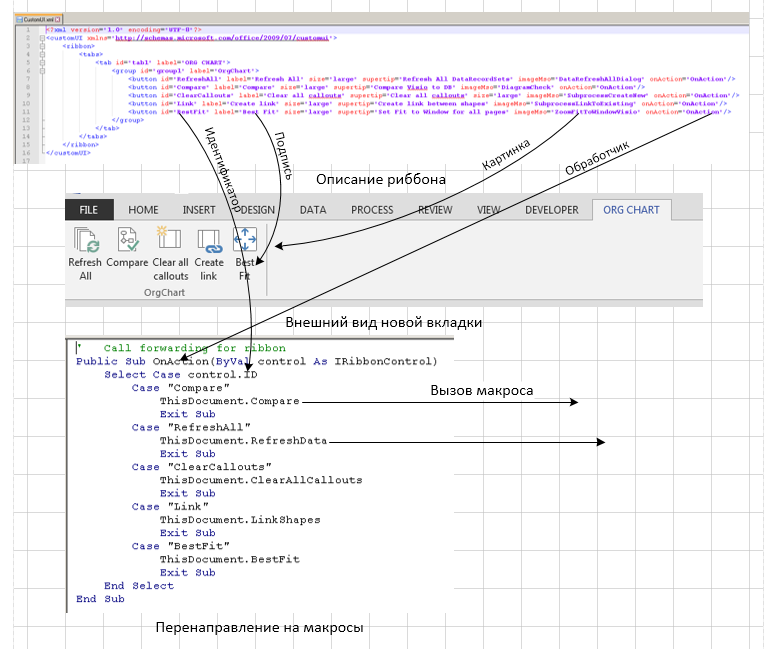Click the 'Public Sub OnAction' declaration line
The image size is (770, 649).
(256, 361)
